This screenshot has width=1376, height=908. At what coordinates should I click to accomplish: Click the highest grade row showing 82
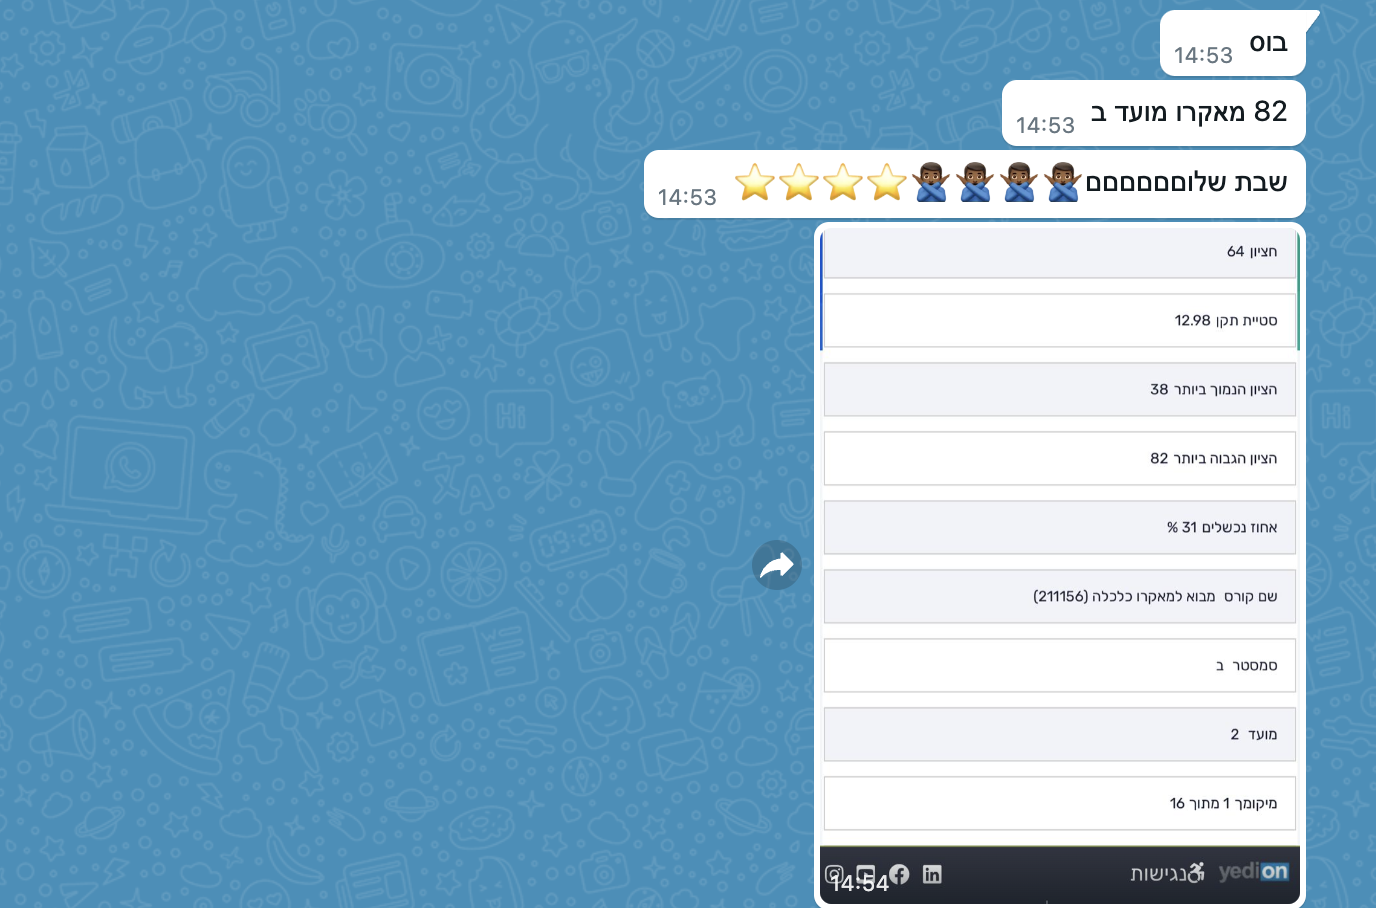(x=1059, y=459)
